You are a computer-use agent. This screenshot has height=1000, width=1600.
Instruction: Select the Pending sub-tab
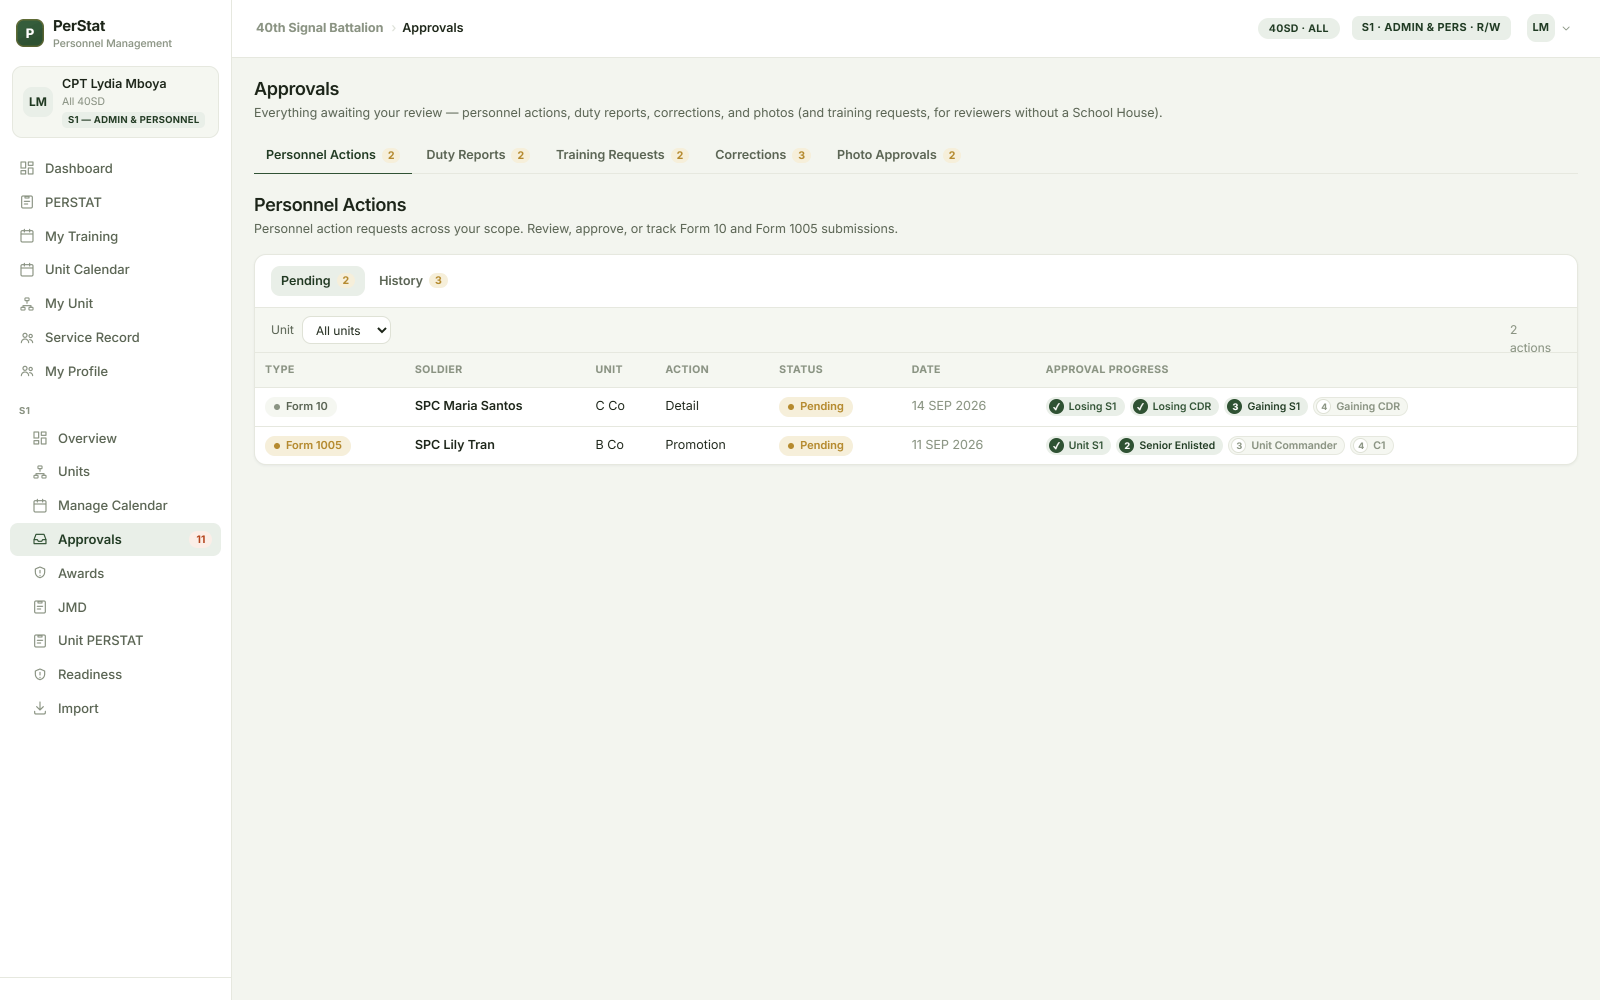point(317,281)
